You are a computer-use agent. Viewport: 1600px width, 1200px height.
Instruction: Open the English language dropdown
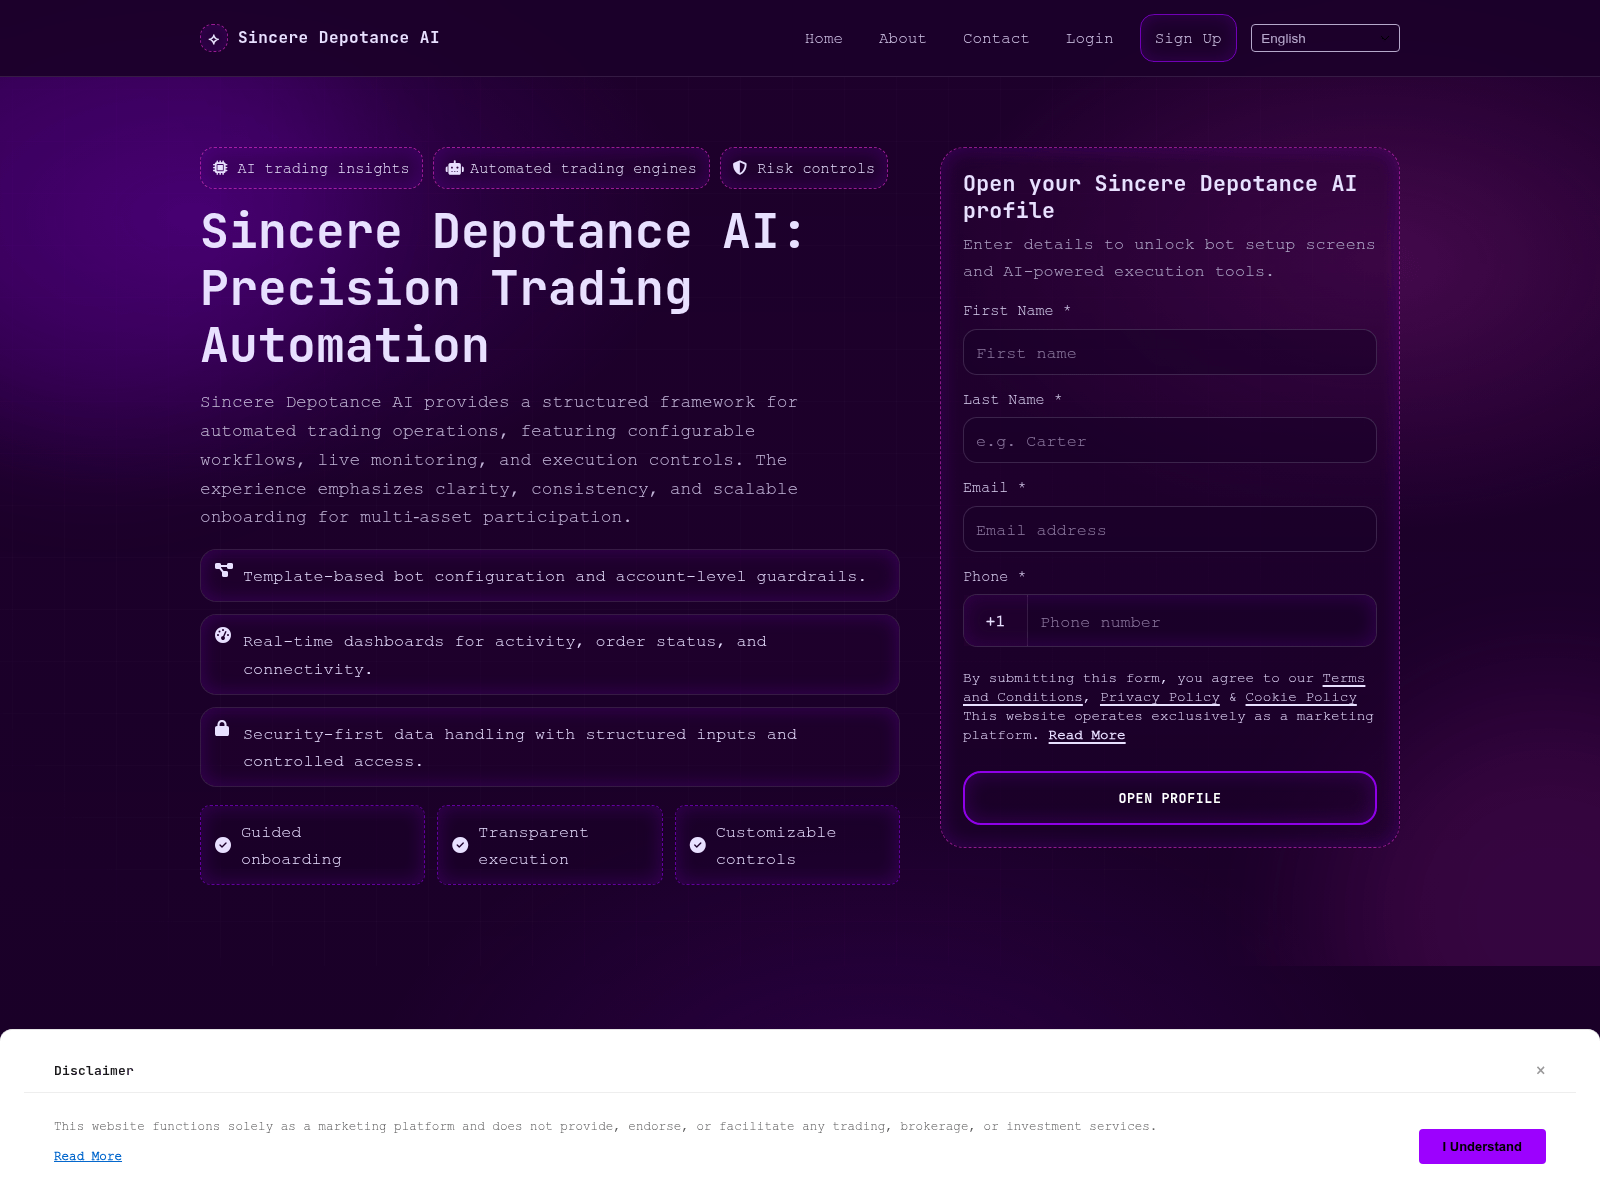[1325, 38]
